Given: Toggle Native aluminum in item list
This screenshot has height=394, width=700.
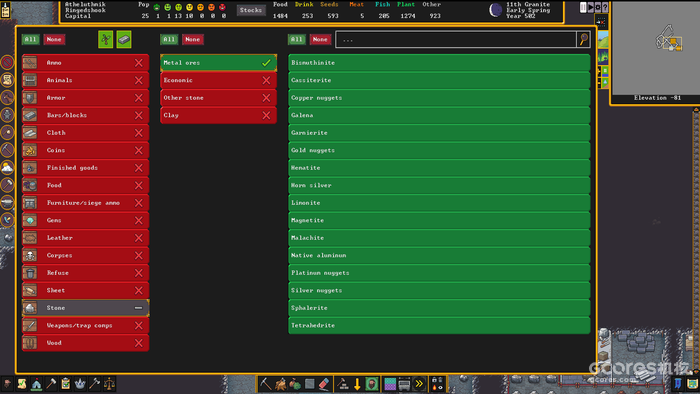Looking at the screenshot, I should coord(439,255).
